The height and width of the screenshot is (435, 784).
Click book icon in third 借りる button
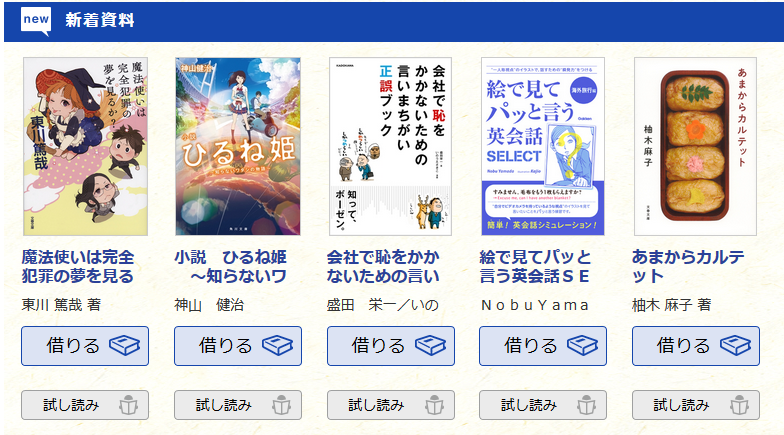[x=430, y=346]
